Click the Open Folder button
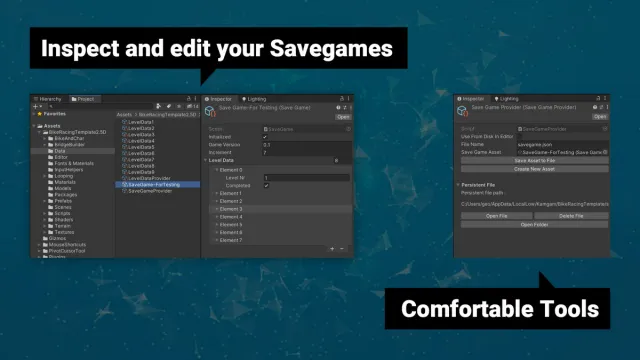The height and width of the screenshot is (360, 640). coord(535,224)
